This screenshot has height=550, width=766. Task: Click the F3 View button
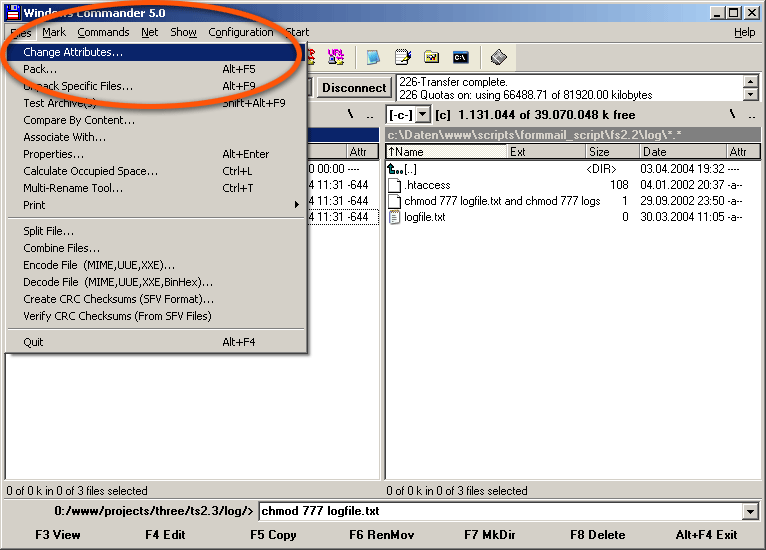point(58,535)
